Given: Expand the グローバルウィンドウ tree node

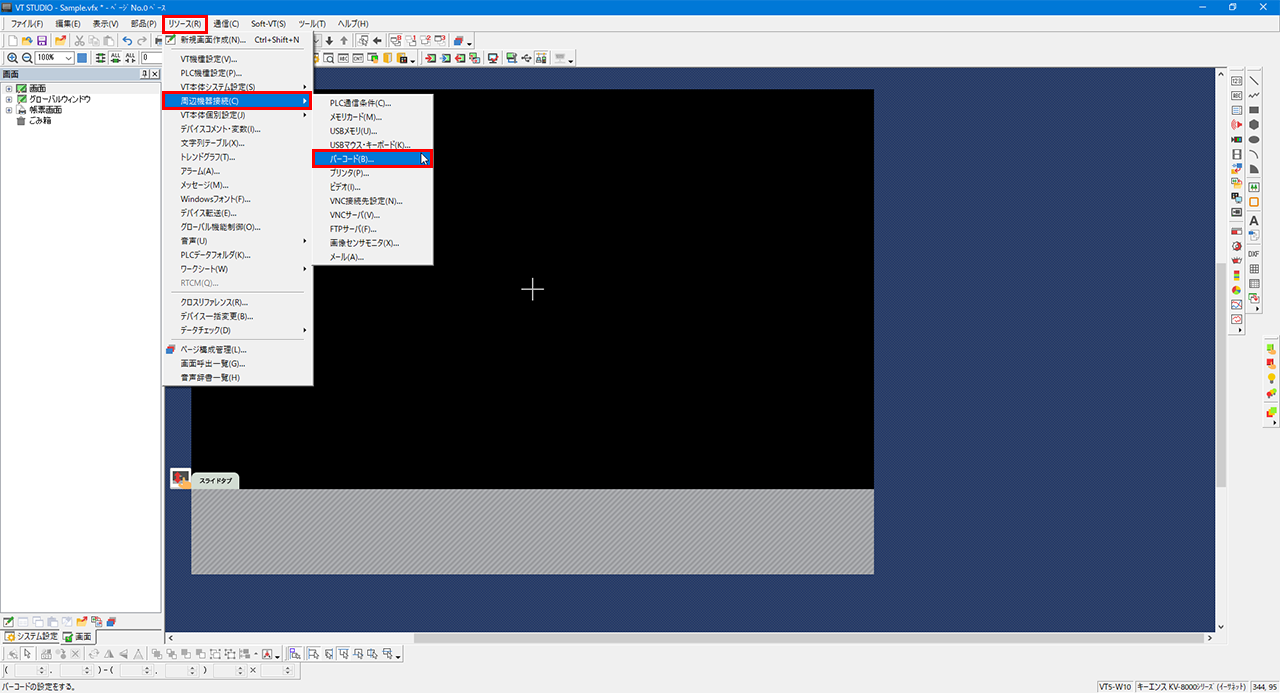Looking at the screenshot, I should pyautogui.click(x=9, y=100).
